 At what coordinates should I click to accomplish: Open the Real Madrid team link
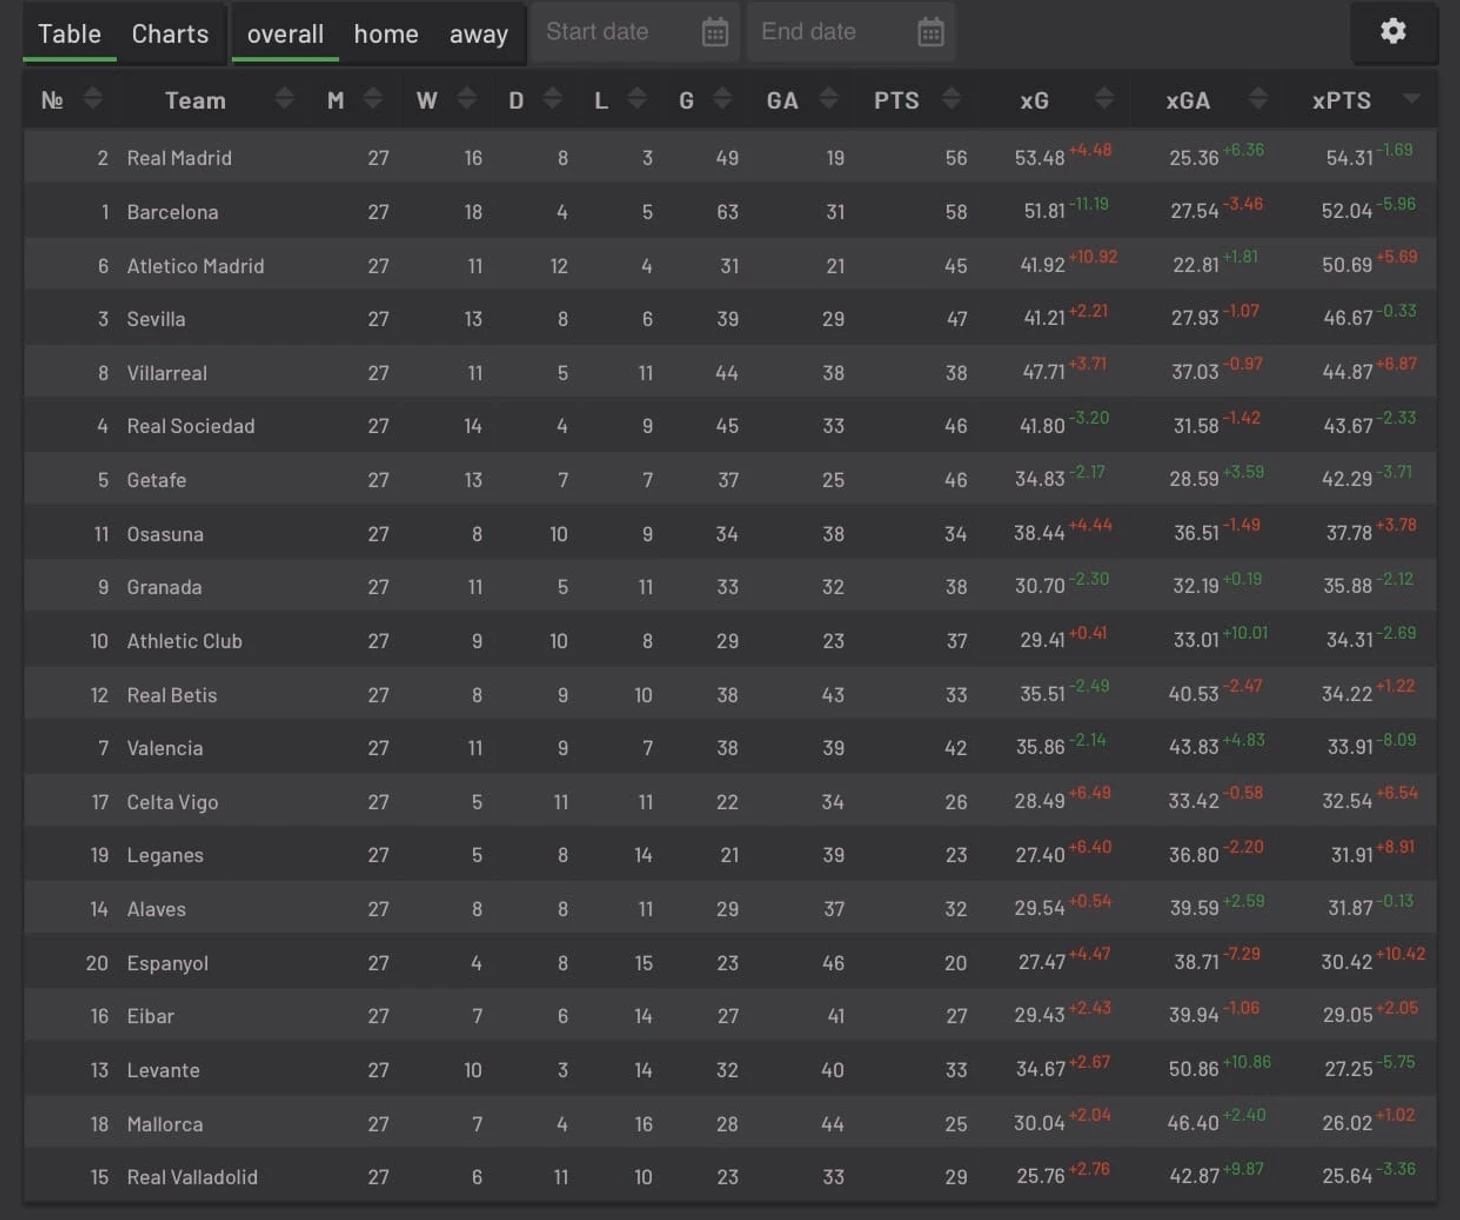179,158
